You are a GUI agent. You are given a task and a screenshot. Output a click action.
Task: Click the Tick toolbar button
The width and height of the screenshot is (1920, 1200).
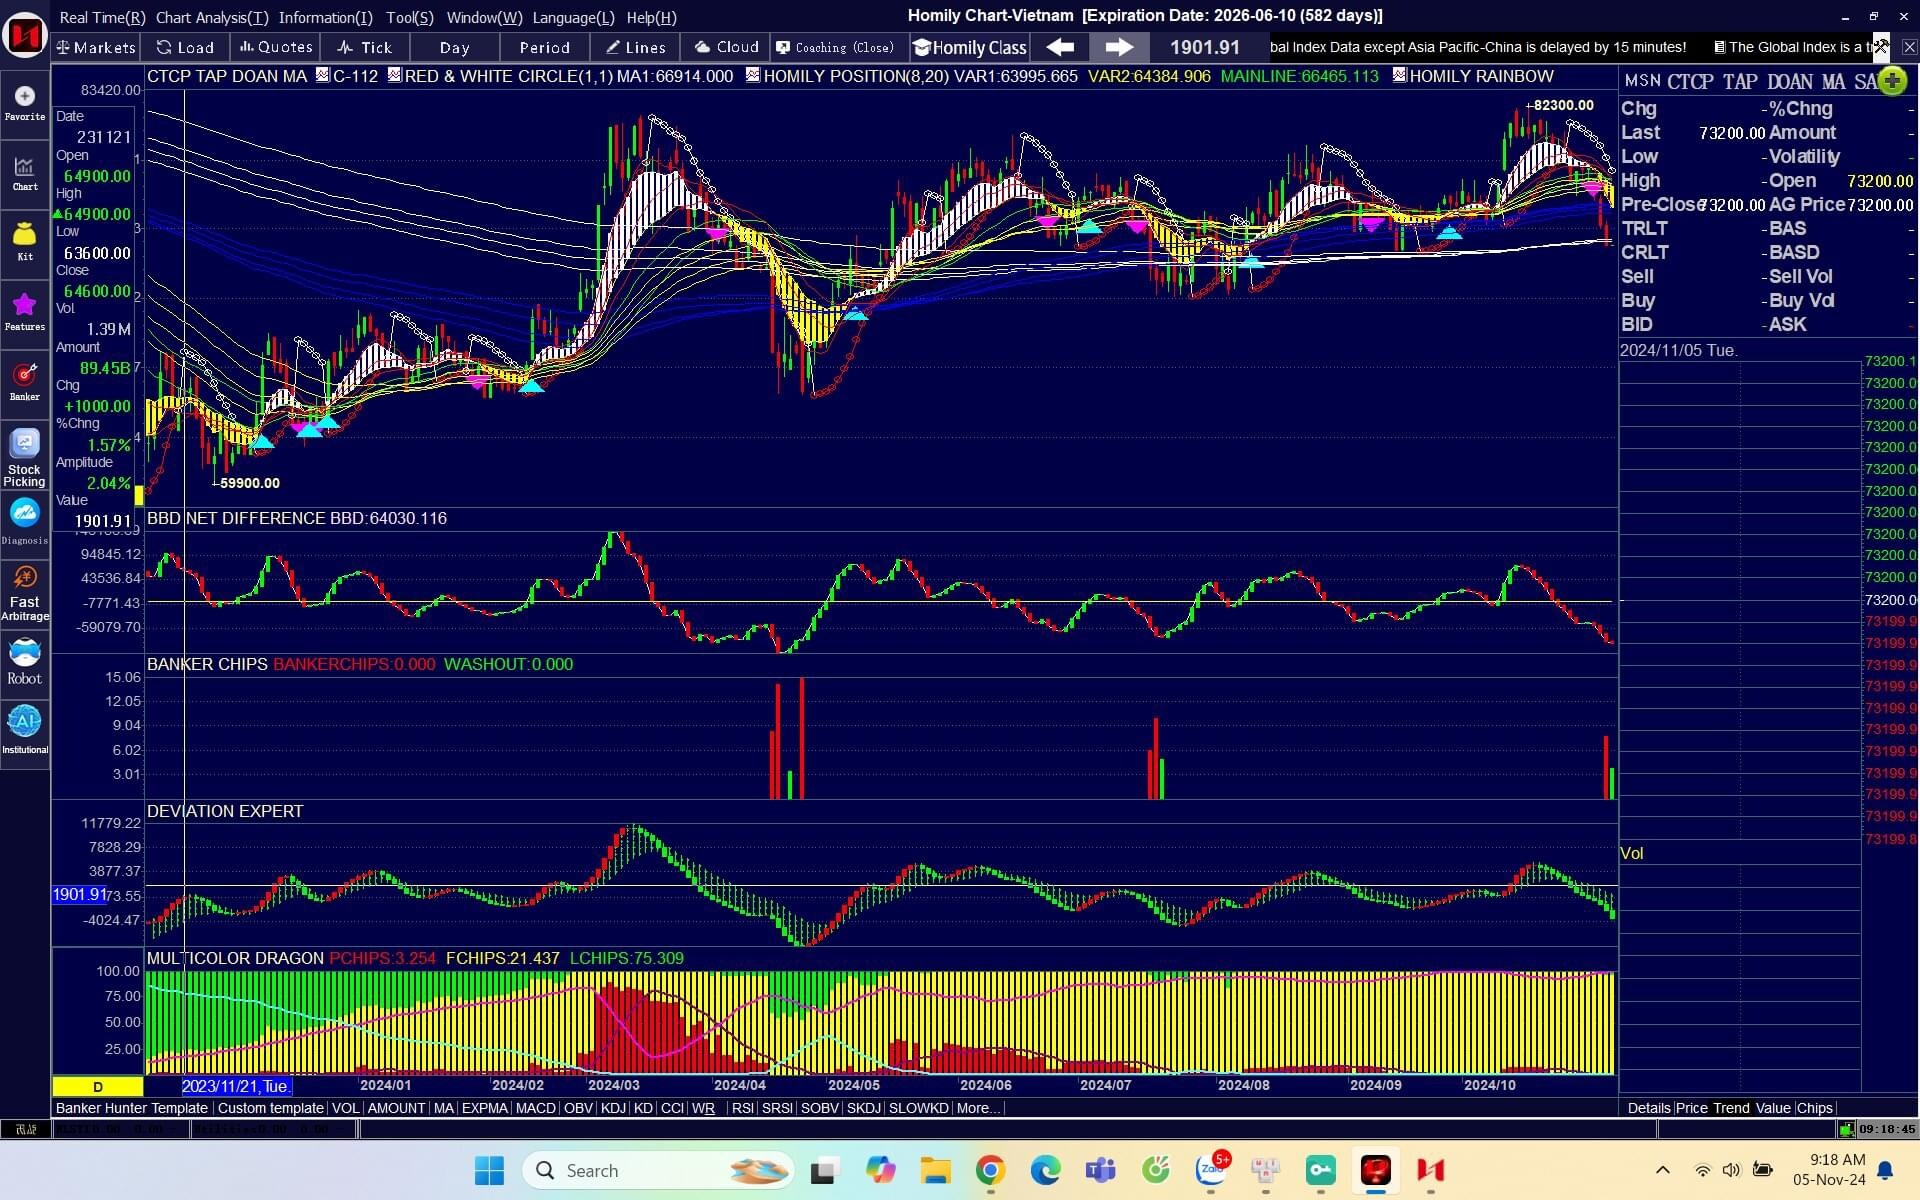(365, 47)
